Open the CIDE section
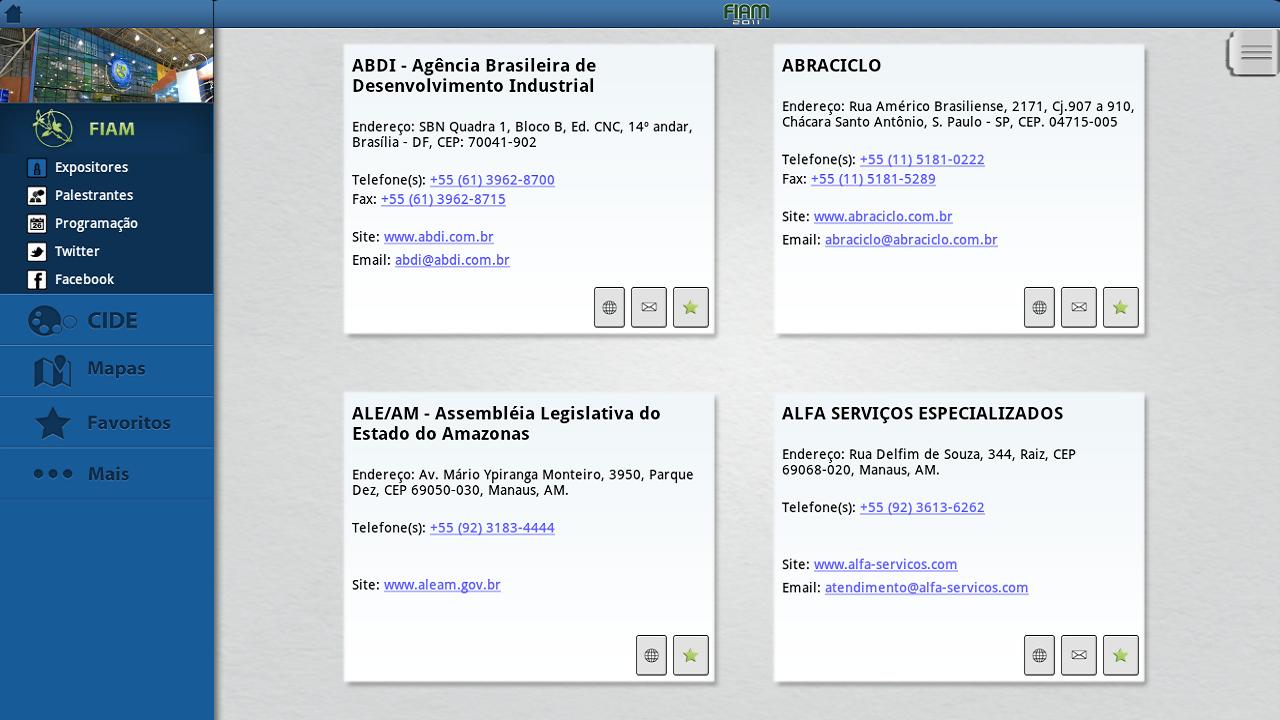 coord(107,320)
